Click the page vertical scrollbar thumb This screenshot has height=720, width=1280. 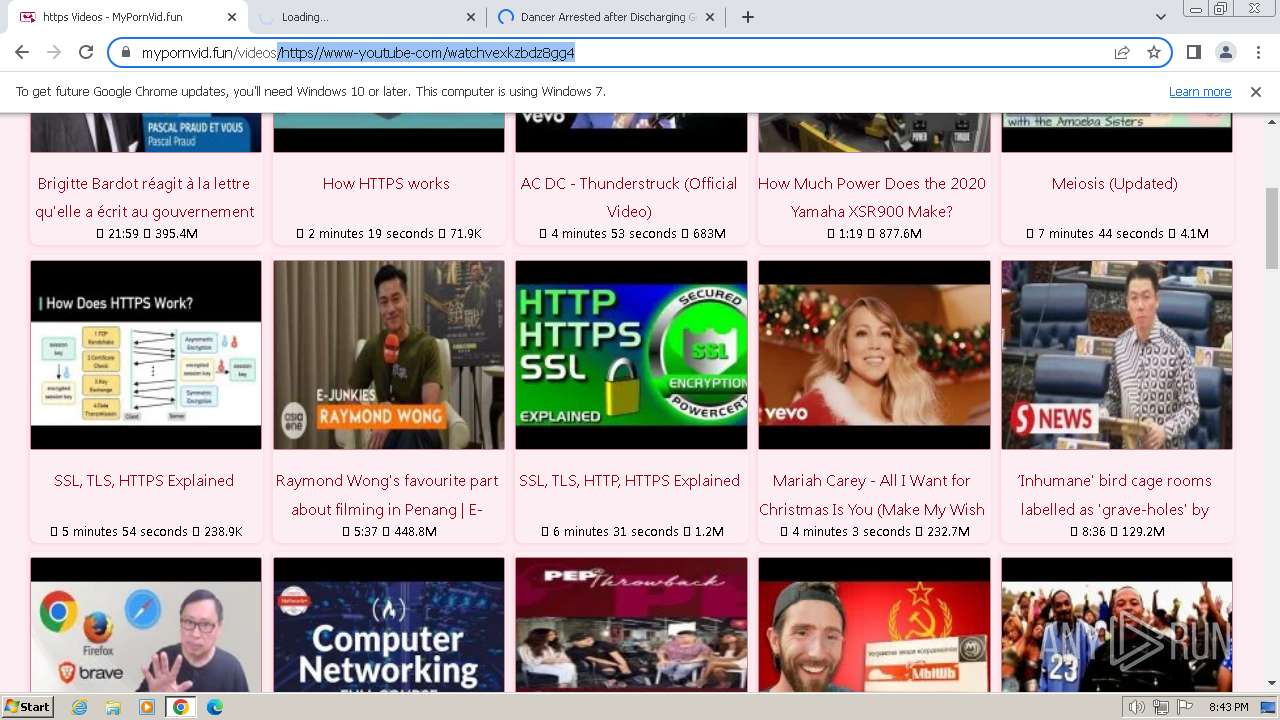coord(1272,228)
